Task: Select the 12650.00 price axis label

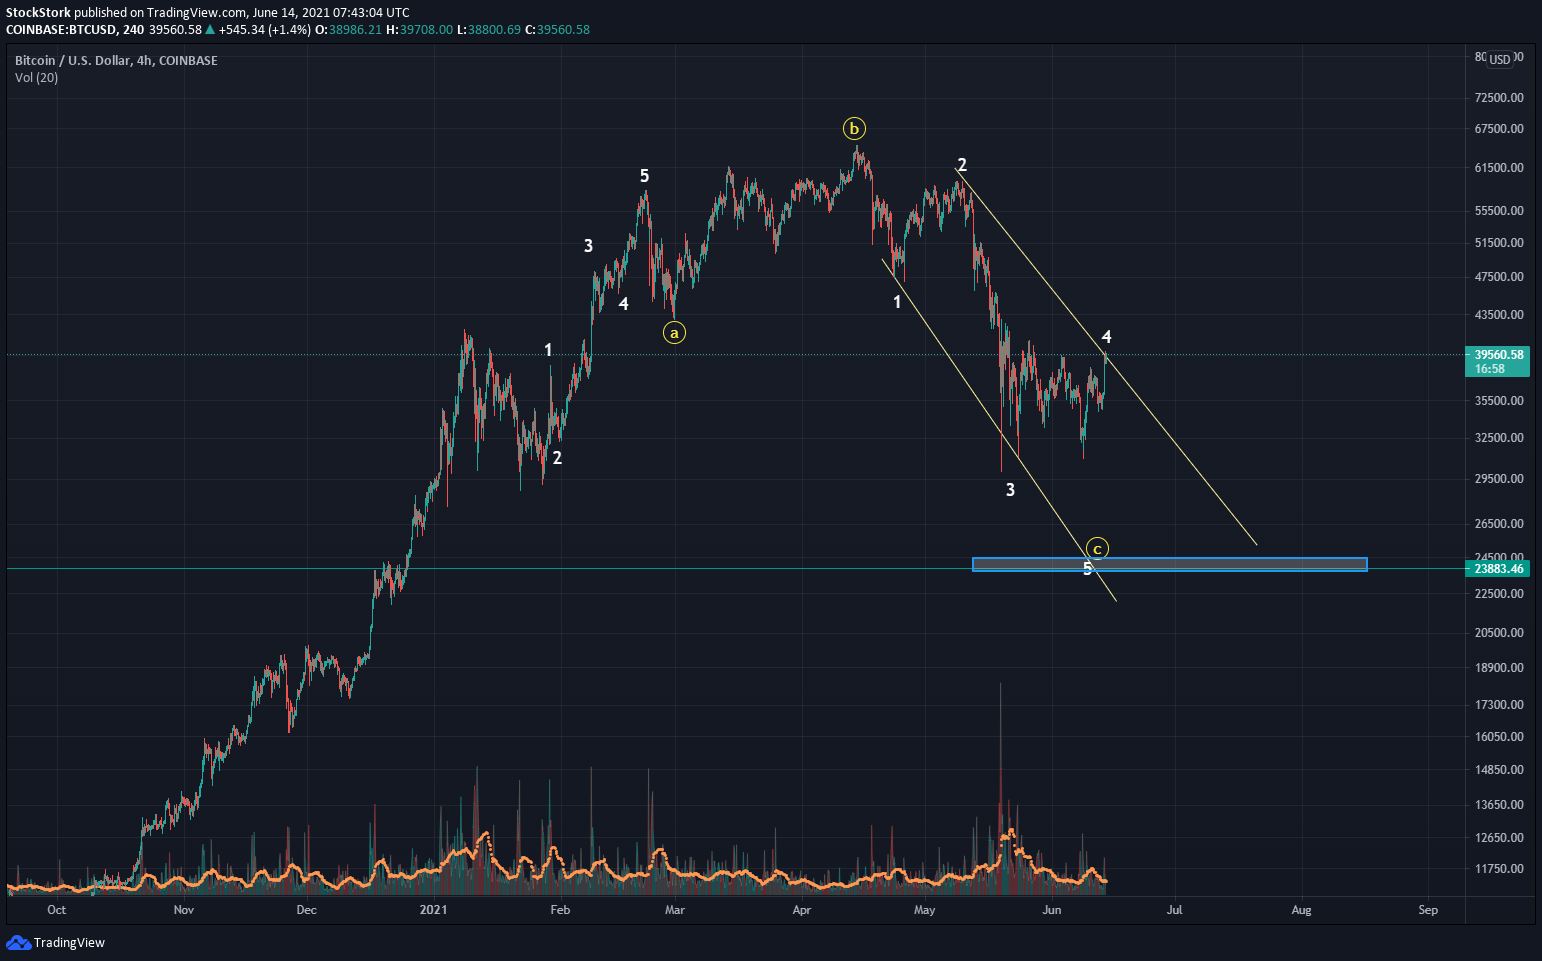Action: tap(1499, 838)
